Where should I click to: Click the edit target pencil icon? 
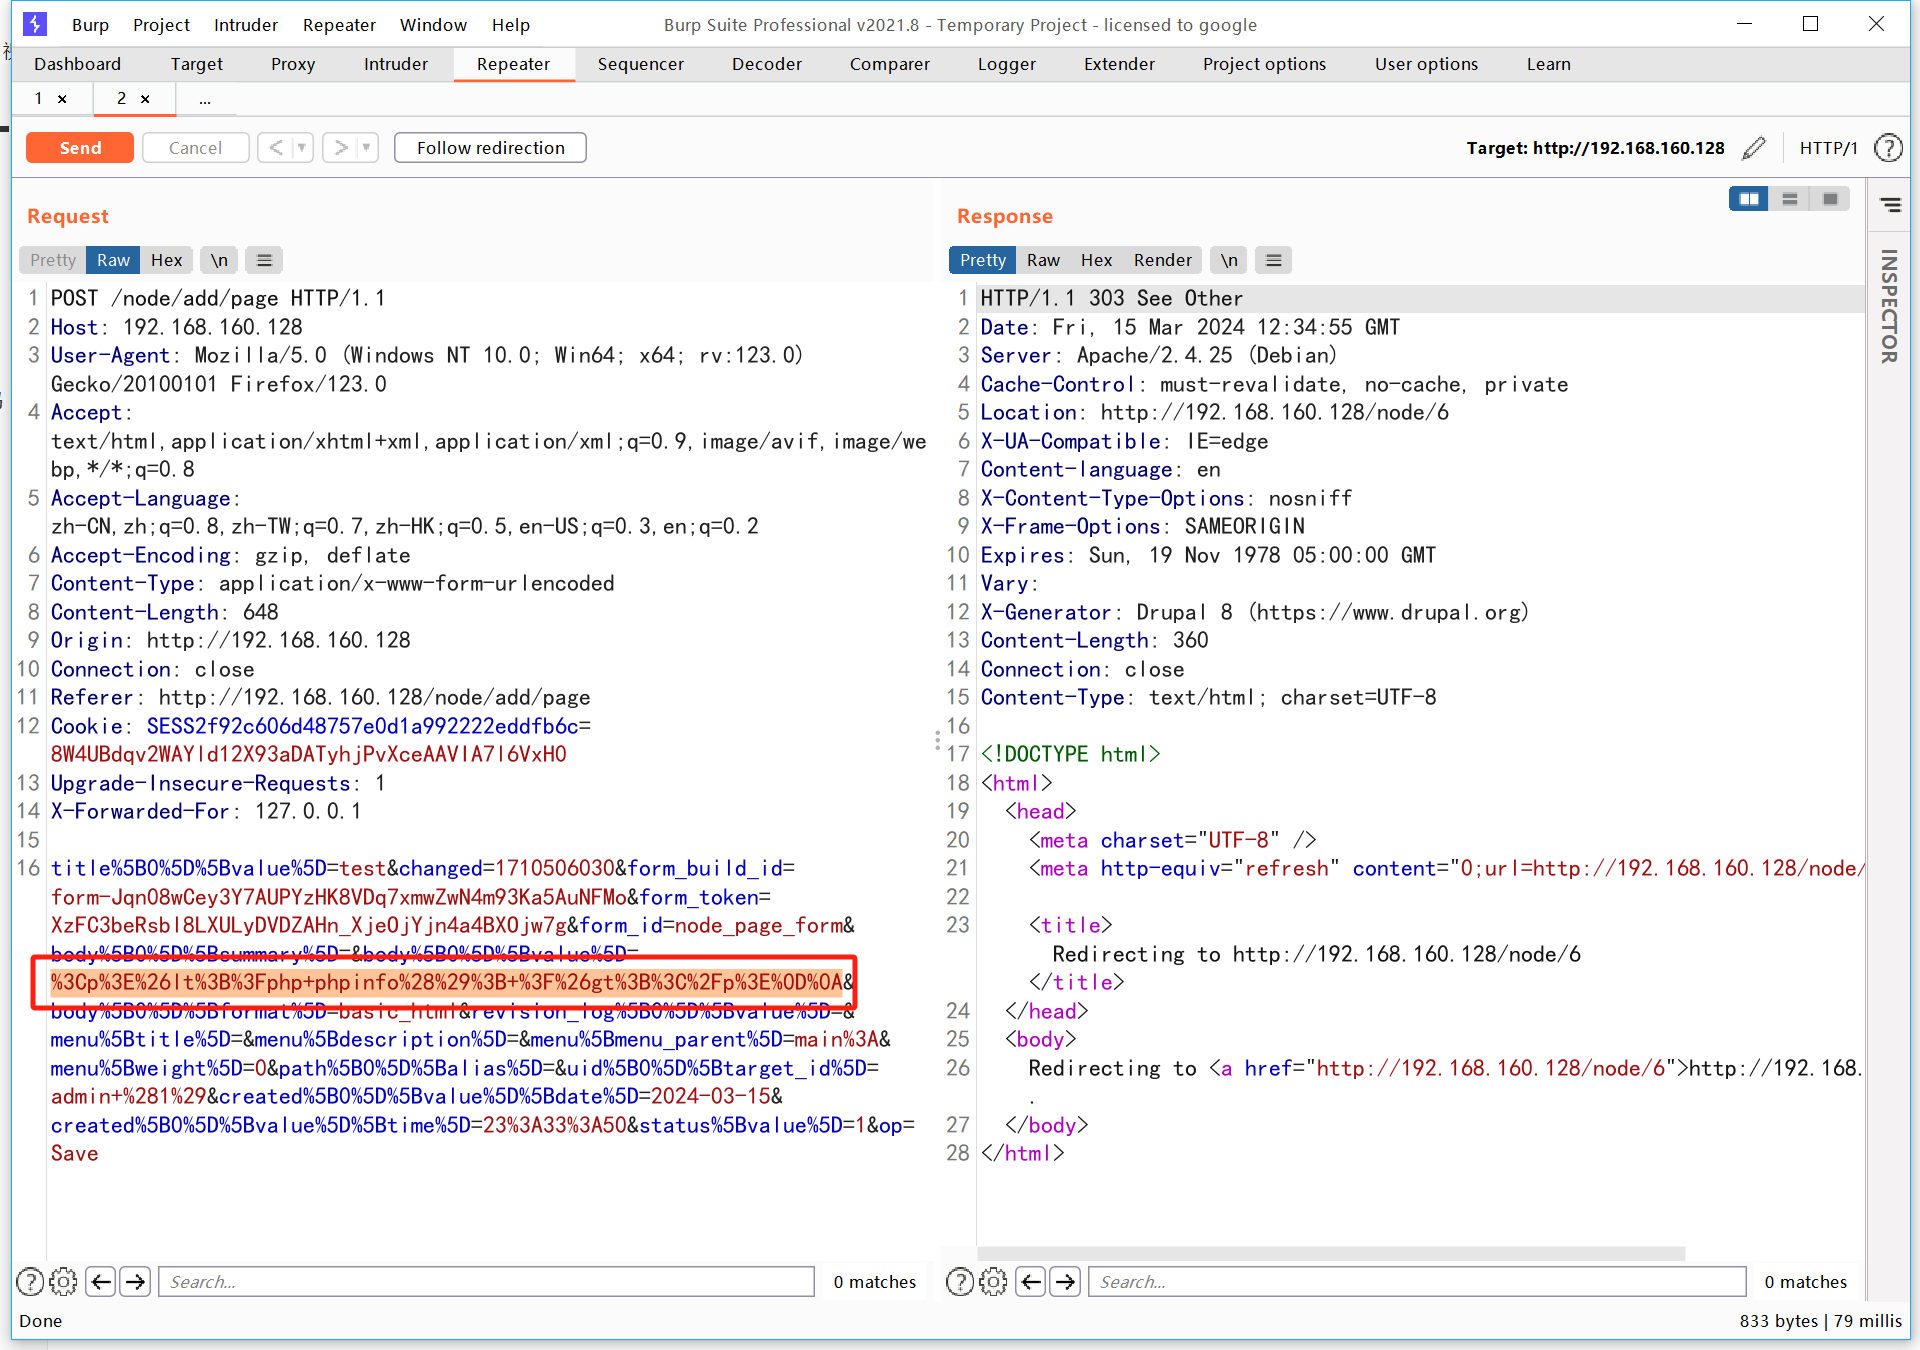1753,148
